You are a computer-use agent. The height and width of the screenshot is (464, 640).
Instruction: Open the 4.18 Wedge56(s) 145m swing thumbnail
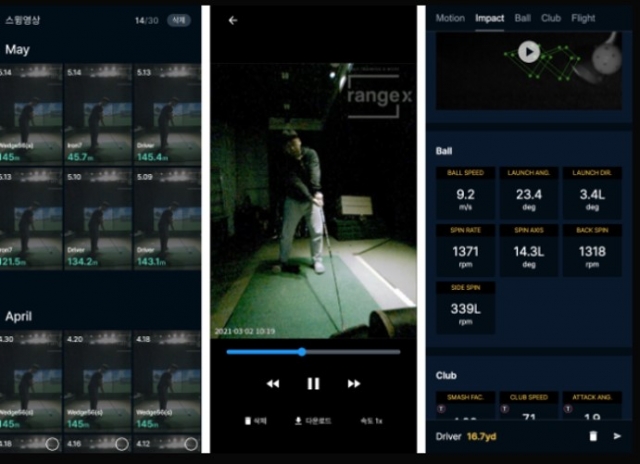167,381
